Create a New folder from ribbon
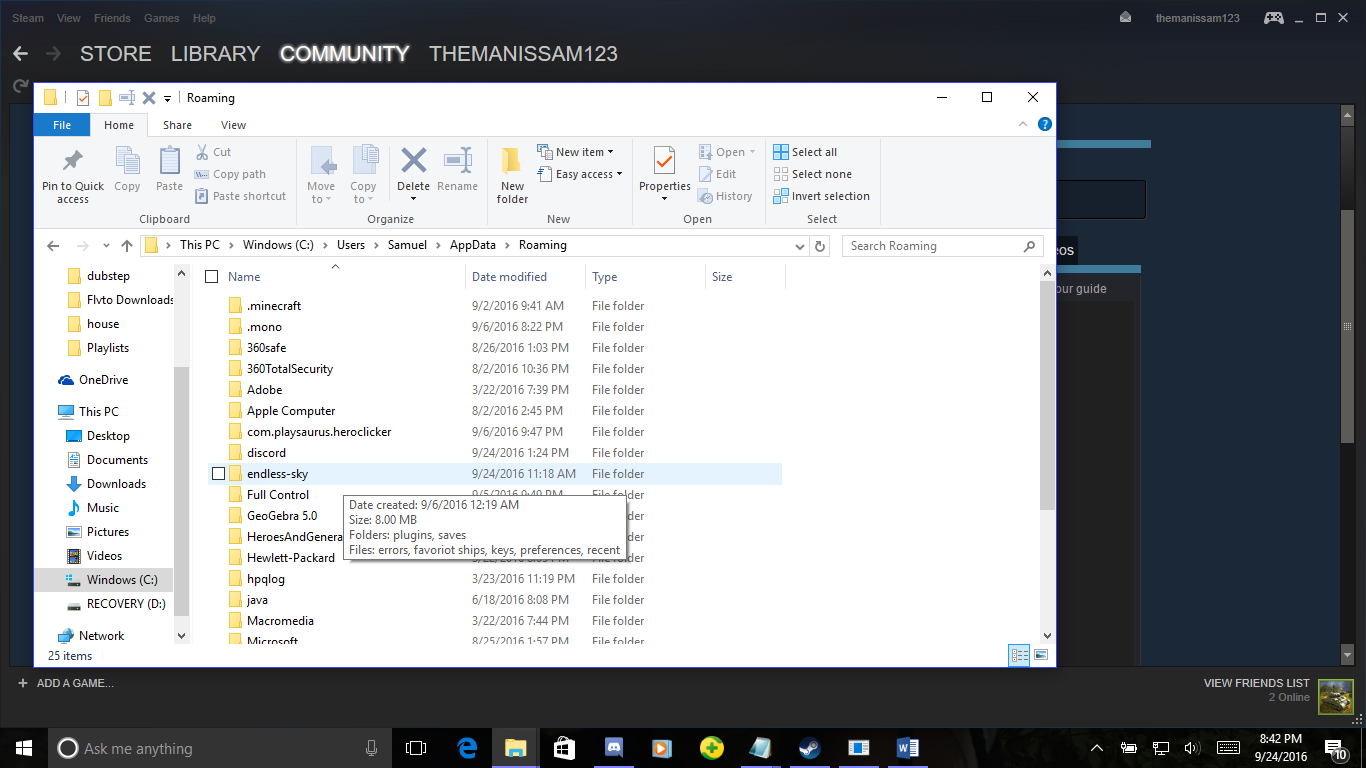This screenshot has width=1366, height=768. pyautogui.click(x=512, y=176)
